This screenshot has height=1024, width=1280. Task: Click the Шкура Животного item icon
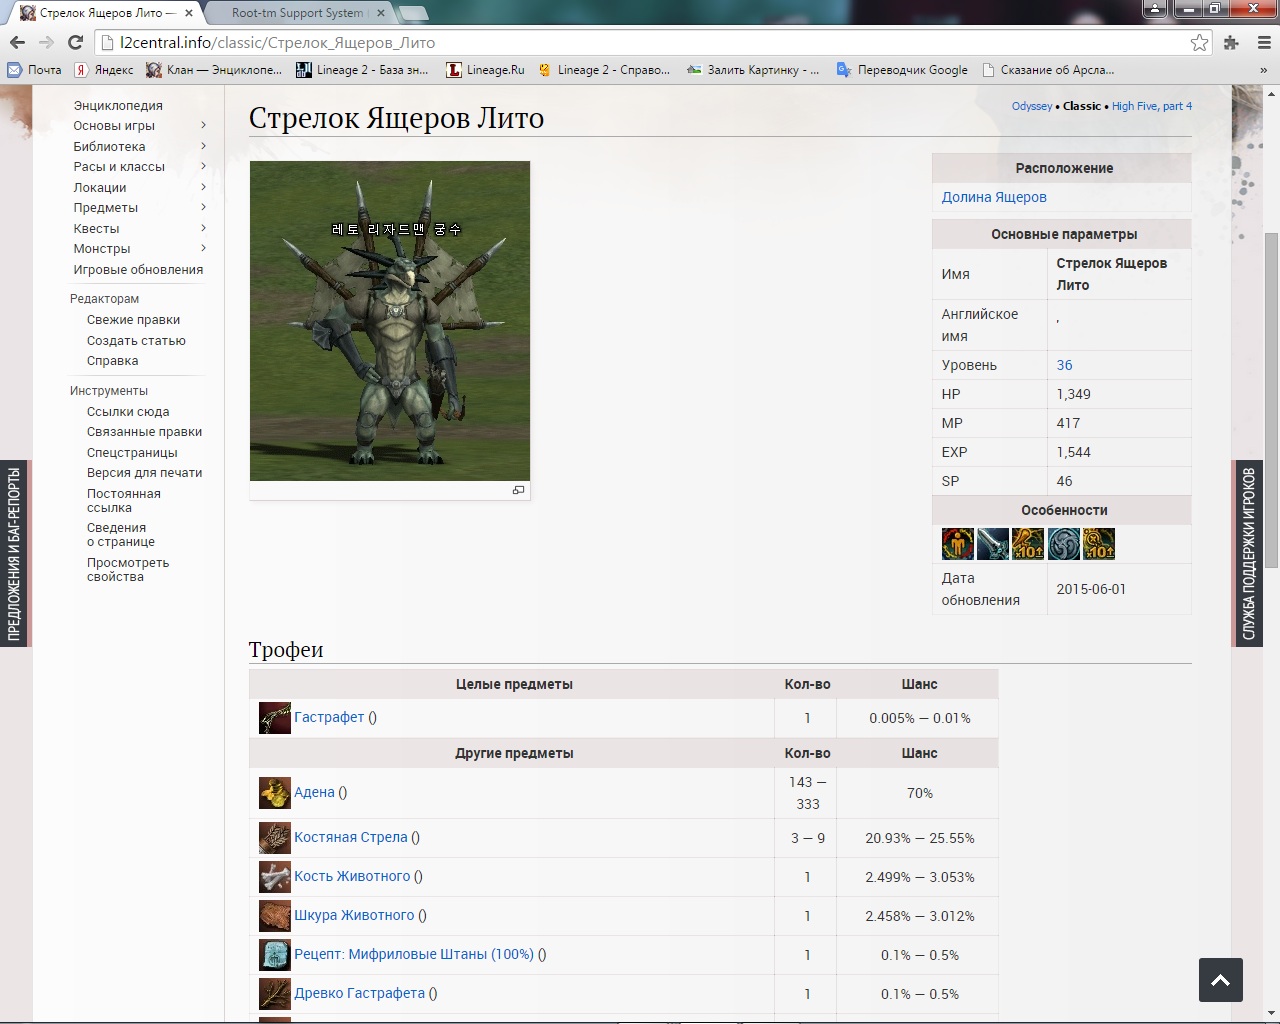tap(275, 916)
